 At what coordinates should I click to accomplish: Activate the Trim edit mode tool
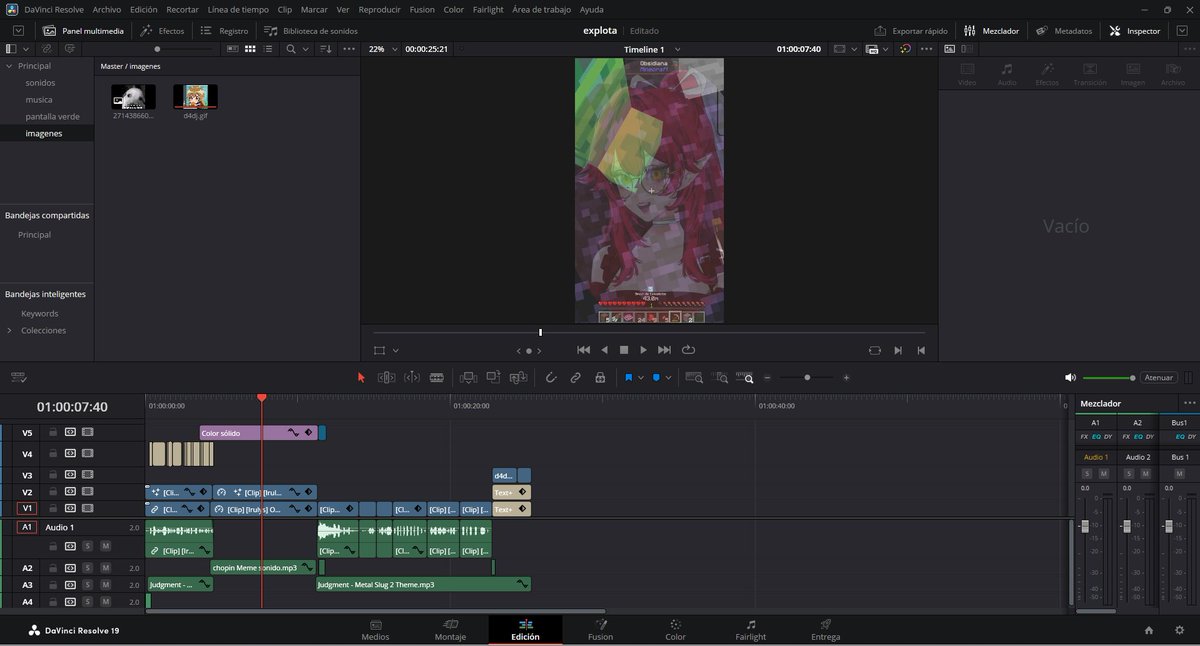coord(386,377)
